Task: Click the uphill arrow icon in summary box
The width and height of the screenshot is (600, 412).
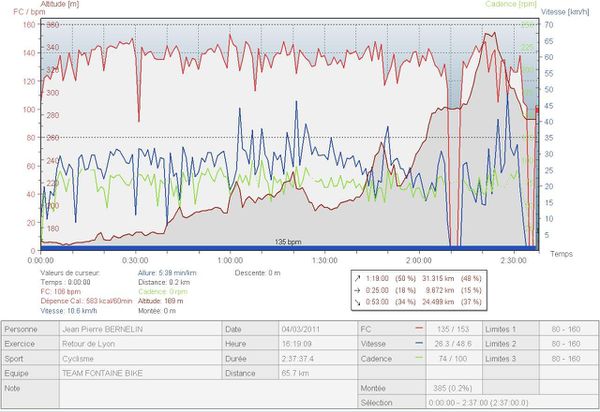Action: tap(358, 278)
